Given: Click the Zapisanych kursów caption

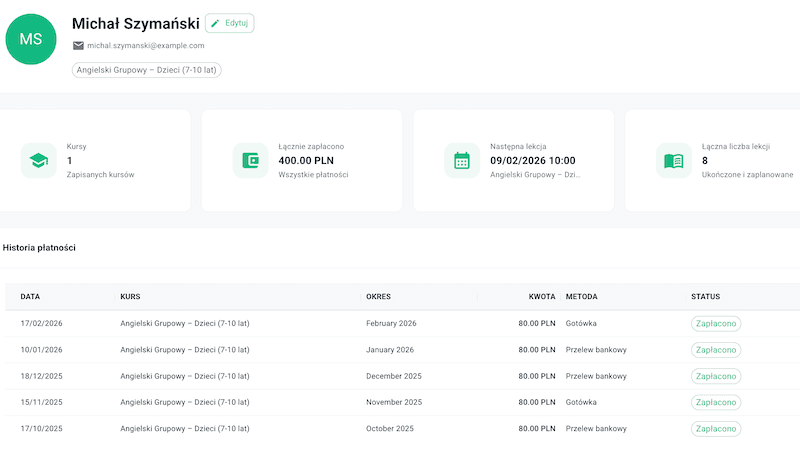Looking at the screenshot, I should pyautogui.click(x=101, y=174).
